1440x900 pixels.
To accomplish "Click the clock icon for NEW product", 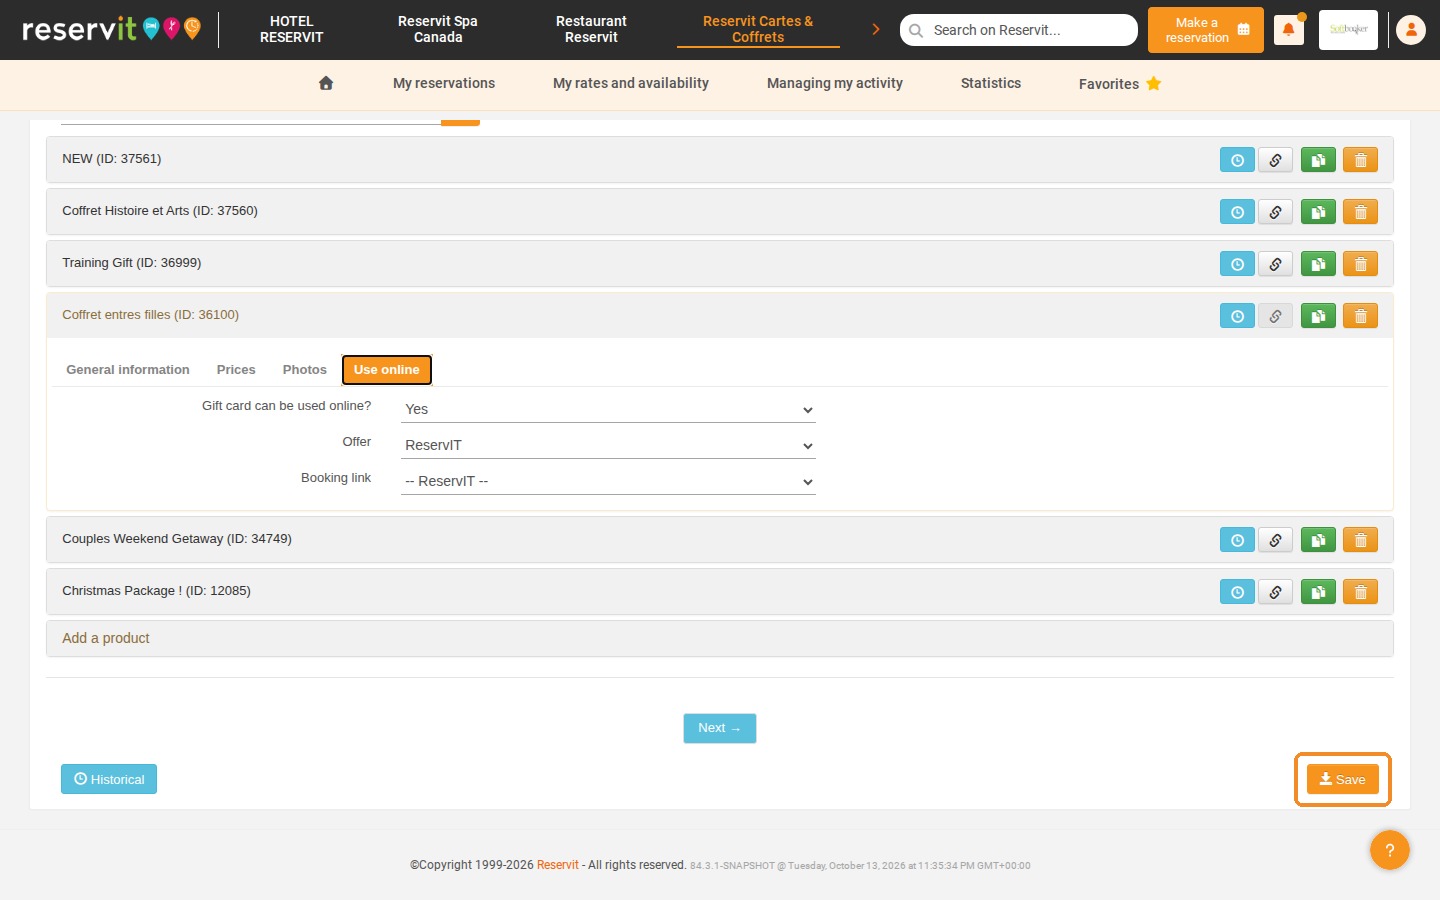I will [1237, 160].
